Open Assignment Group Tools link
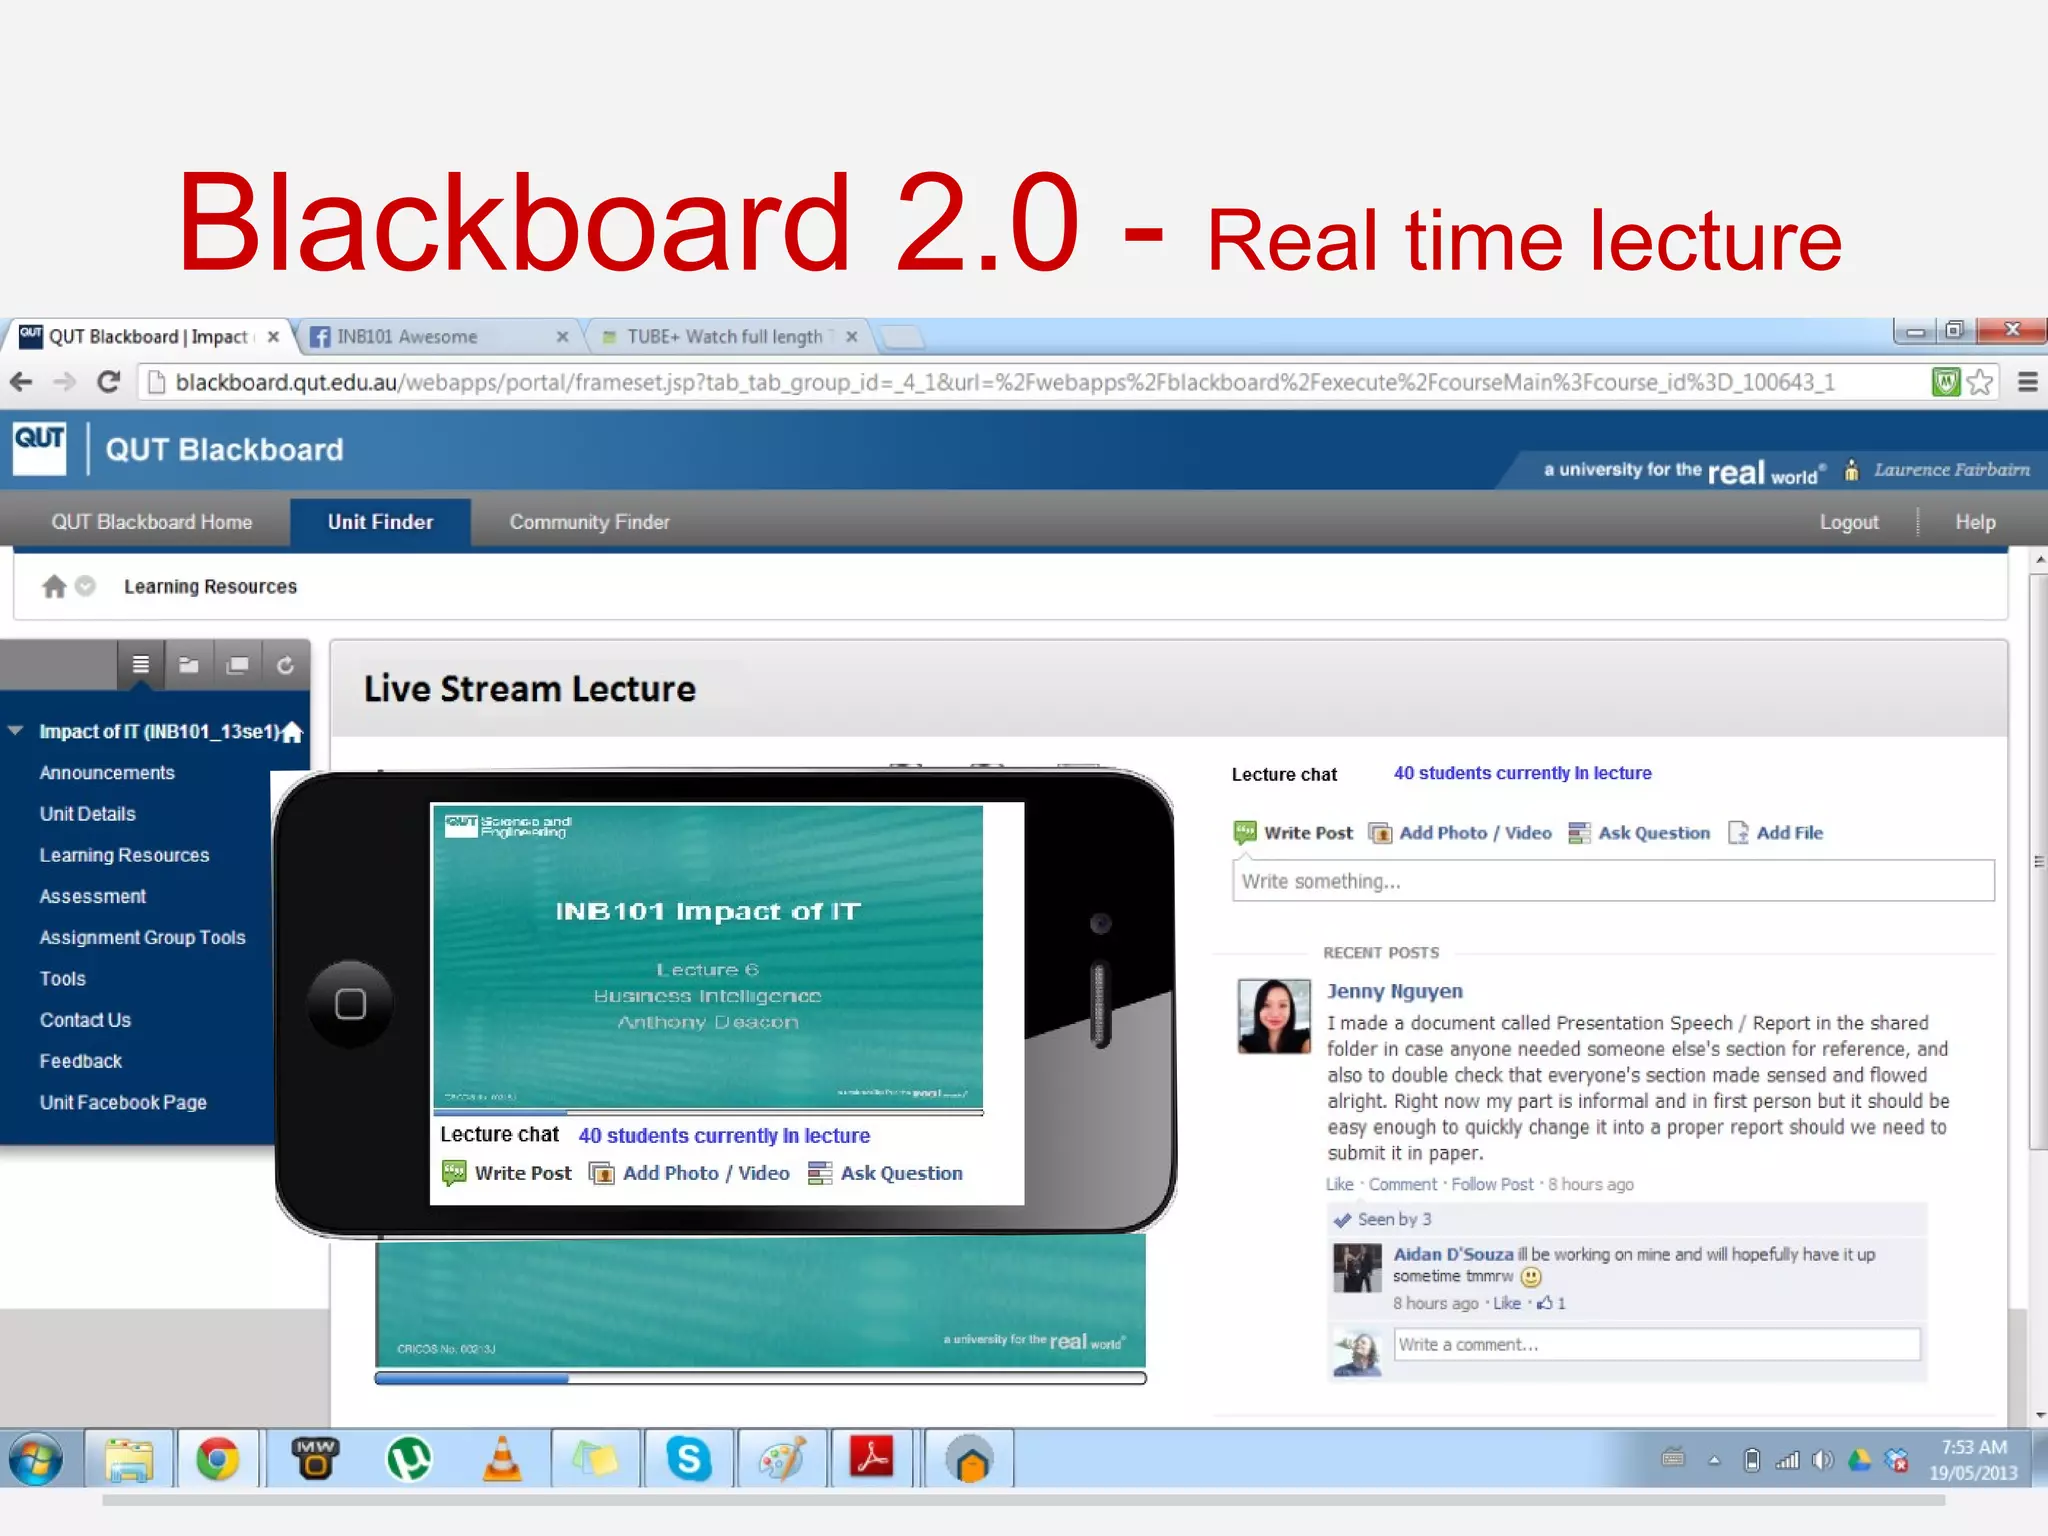 pyautogui.click(x=142, y=937)
